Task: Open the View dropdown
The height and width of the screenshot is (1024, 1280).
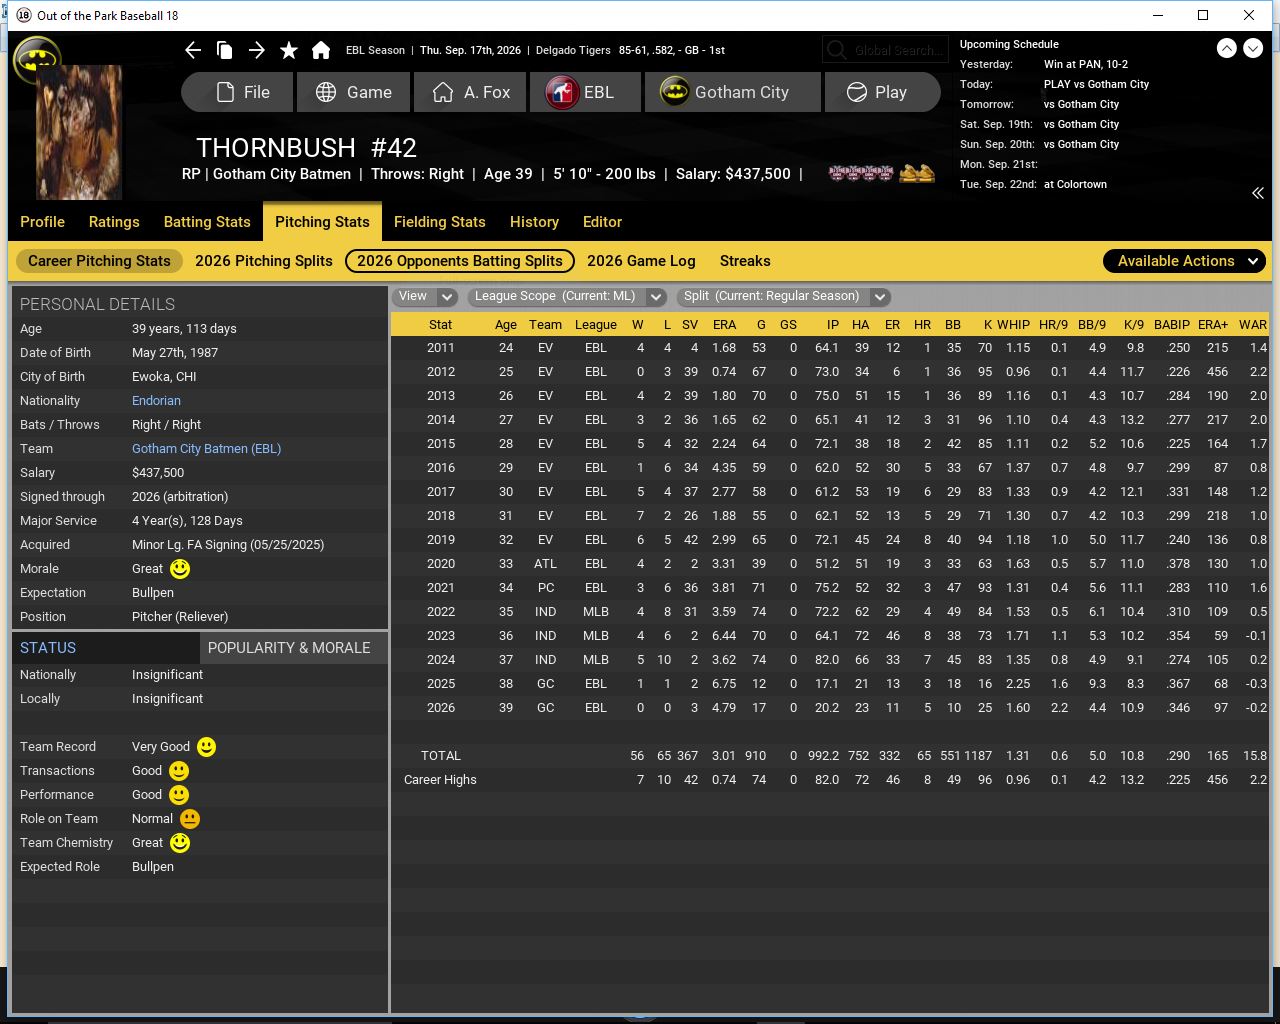Action: [x=425, y=296]
